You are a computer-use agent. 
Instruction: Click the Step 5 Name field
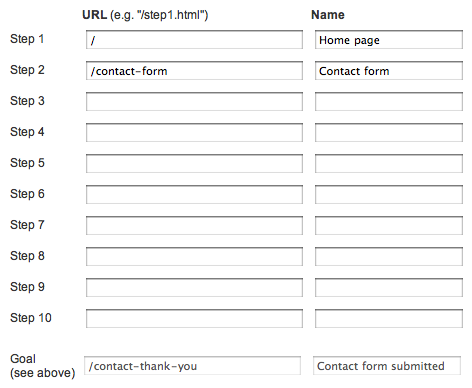(389, 164)
